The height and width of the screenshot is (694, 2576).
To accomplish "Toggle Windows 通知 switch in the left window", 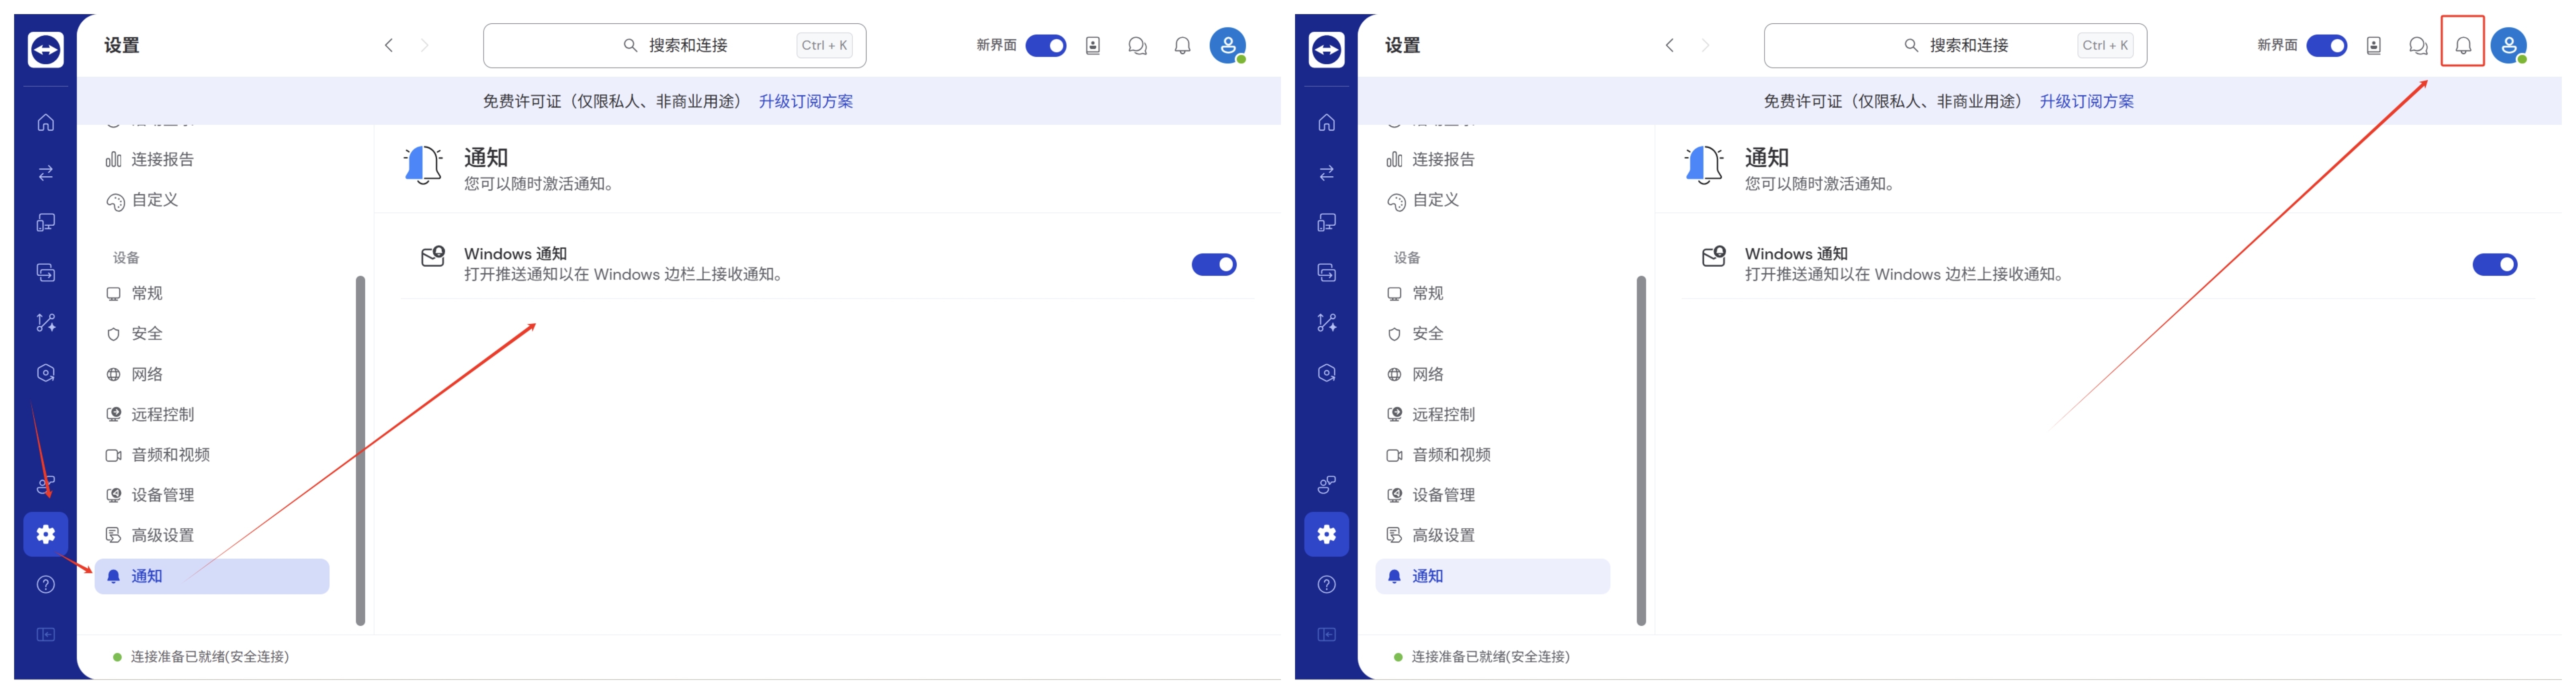I will (1214, 265).
